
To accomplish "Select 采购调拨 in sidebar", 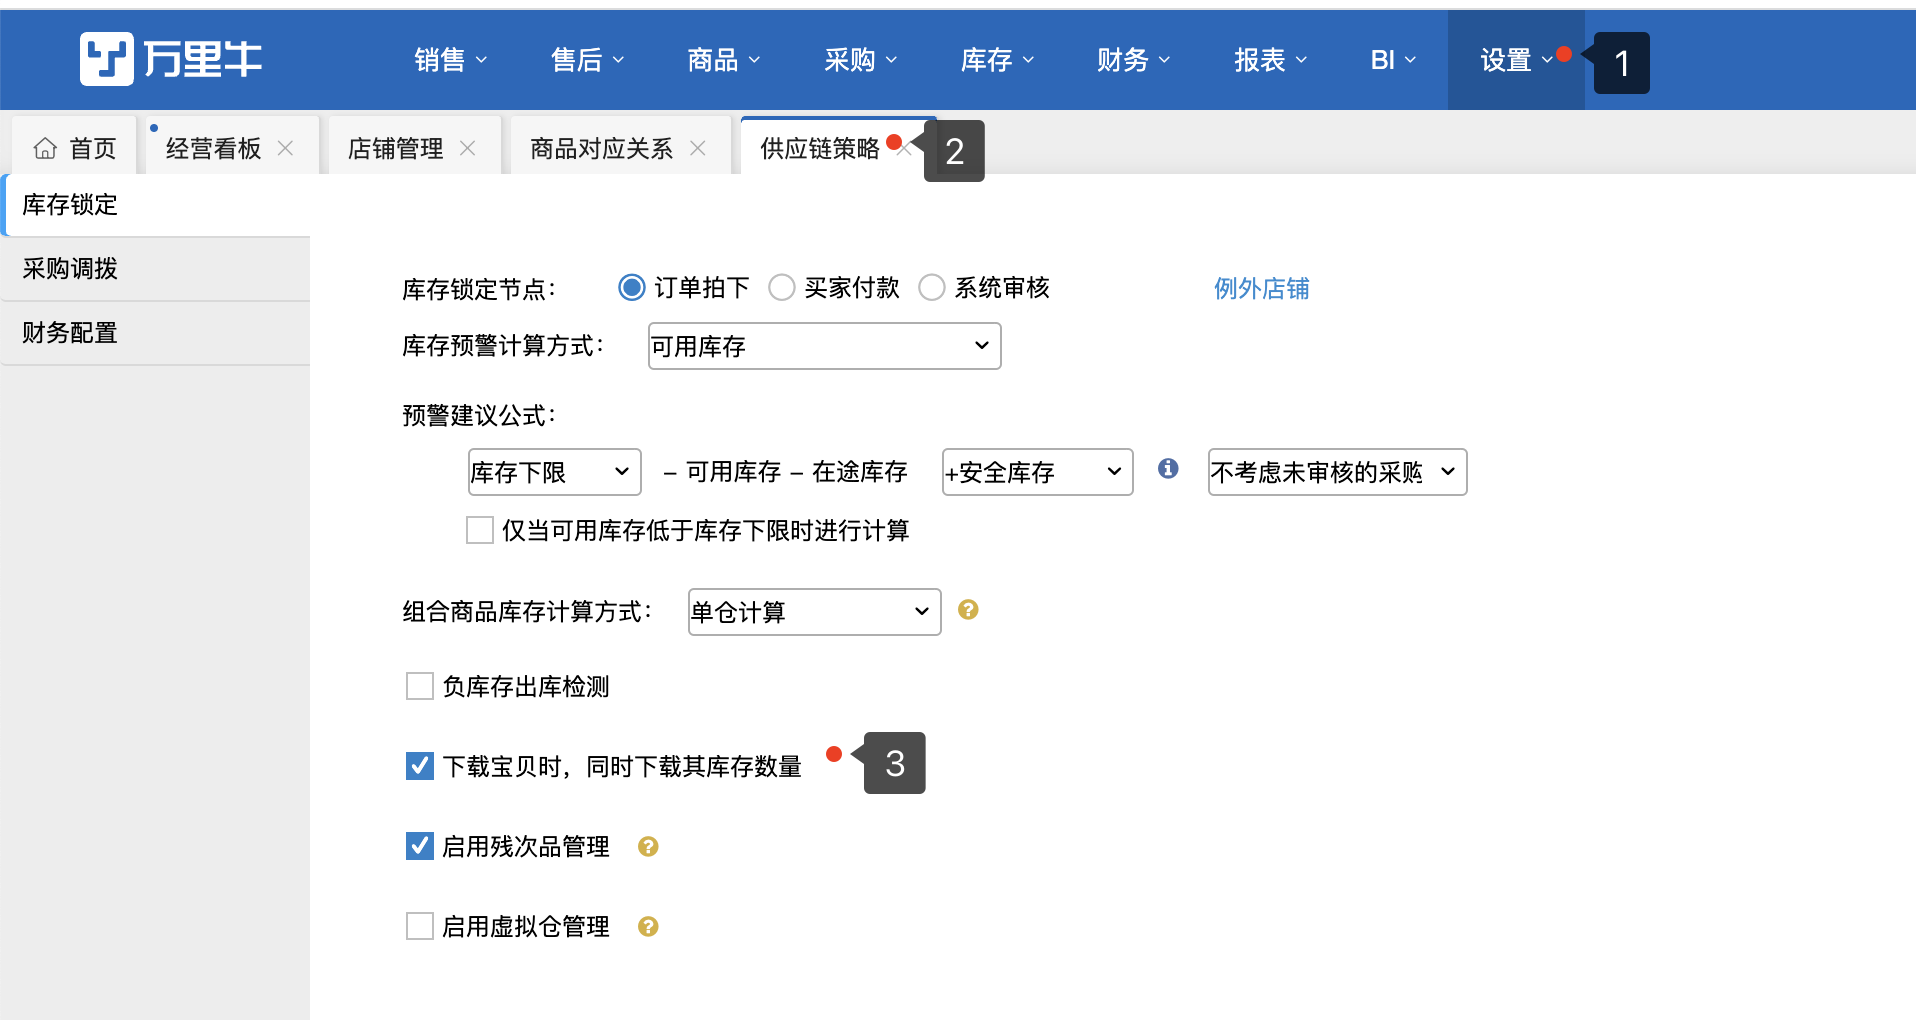I will 155,269.
